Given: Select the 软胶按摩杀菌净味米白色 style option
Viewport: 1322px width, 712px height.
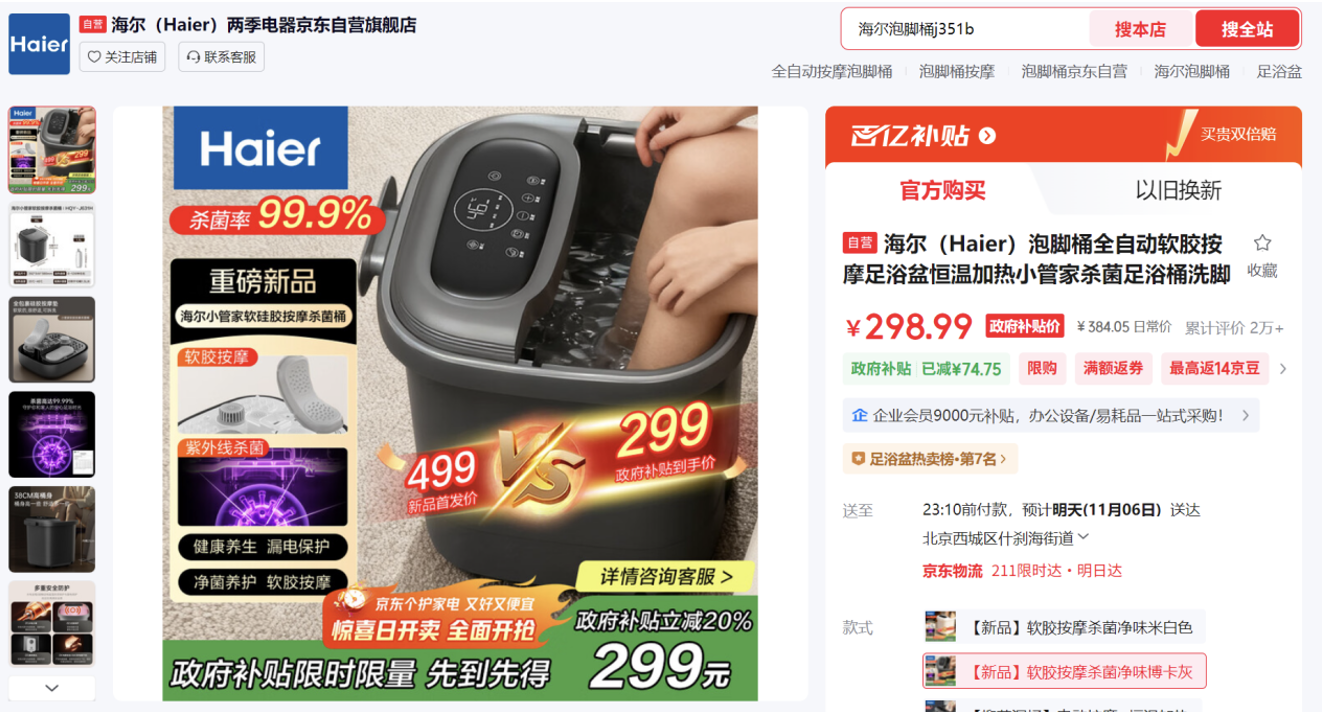Looking at the screenshot, I should click(x=1064, y=627).
